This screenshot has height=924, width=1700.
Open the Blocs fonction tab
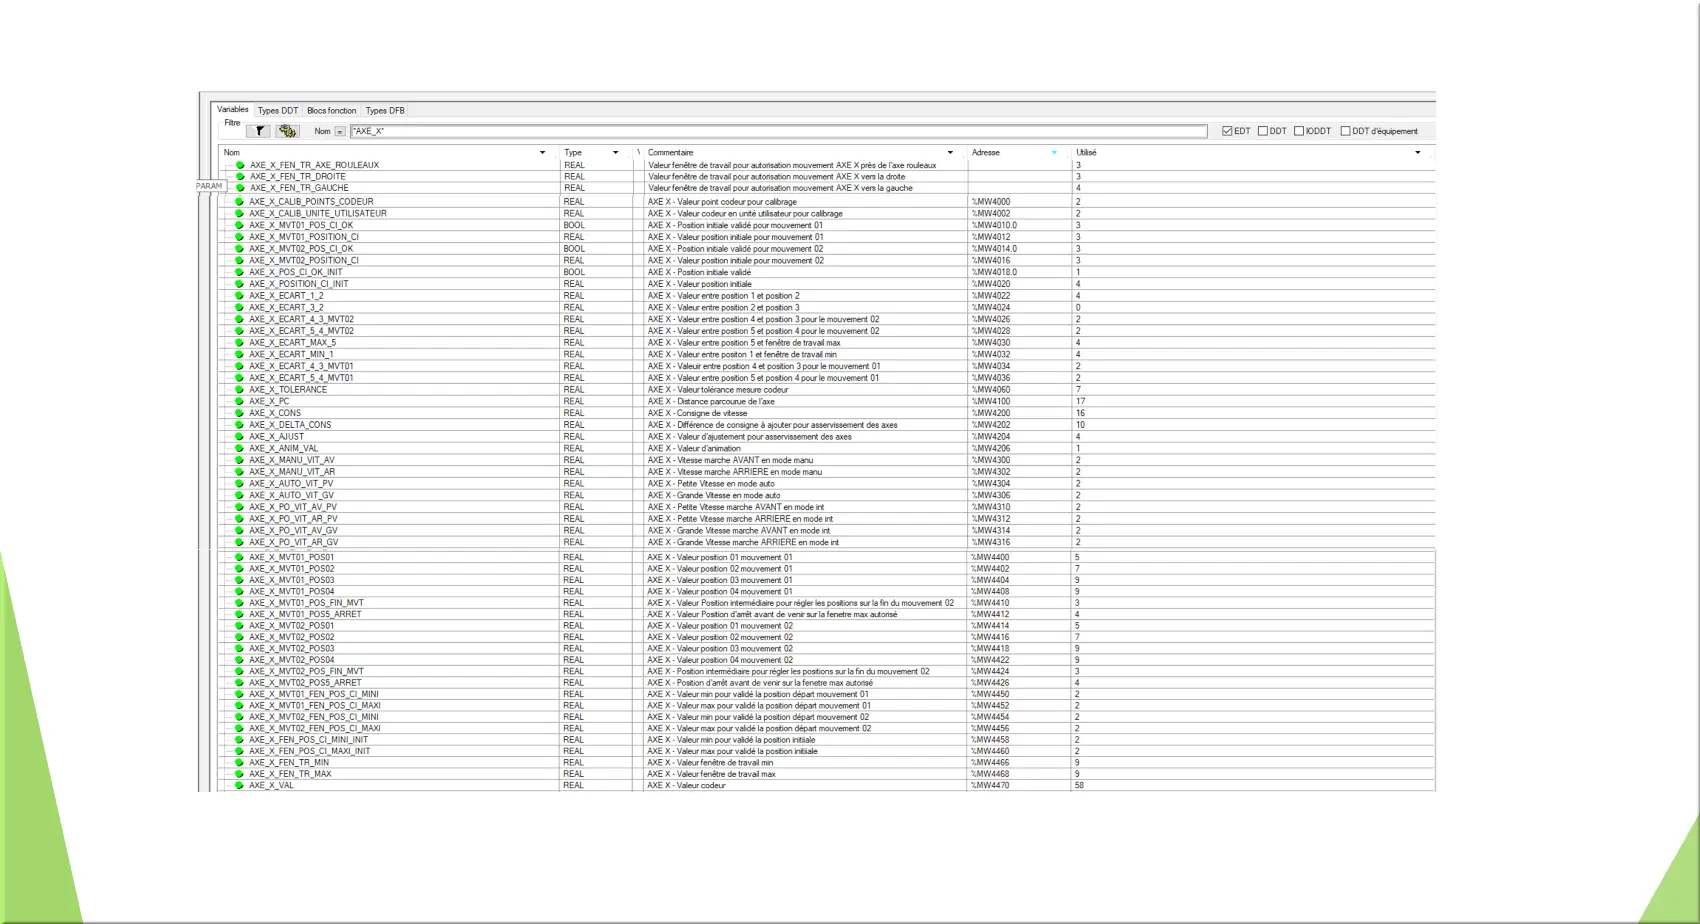pyautogui.click(x=331, y=111)
